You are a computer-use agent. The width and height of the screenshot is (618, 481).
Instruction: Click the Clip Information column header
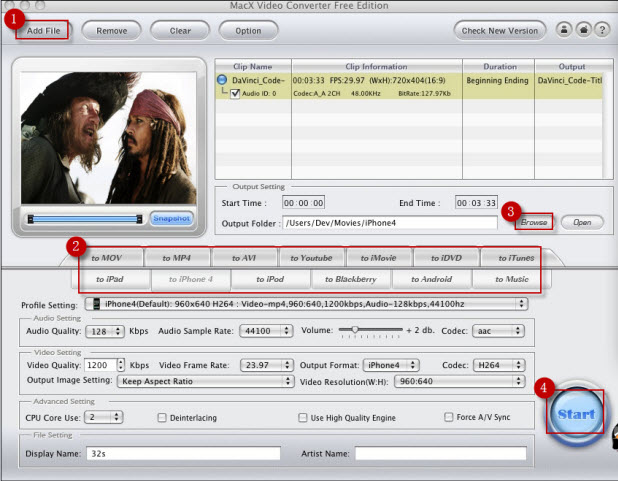376,66
